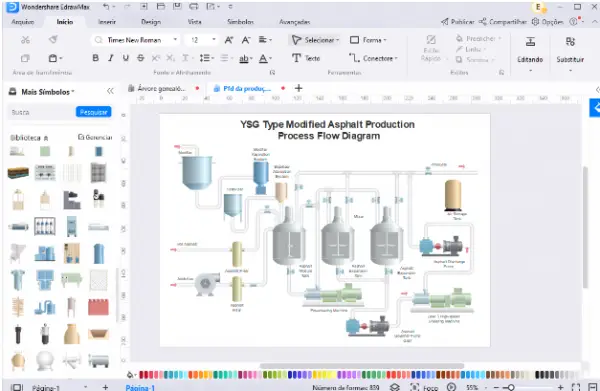Open the Inserir ribbon tab
Image resolution: width=600 pixels, height=391 pixels.
pos(107,22)
